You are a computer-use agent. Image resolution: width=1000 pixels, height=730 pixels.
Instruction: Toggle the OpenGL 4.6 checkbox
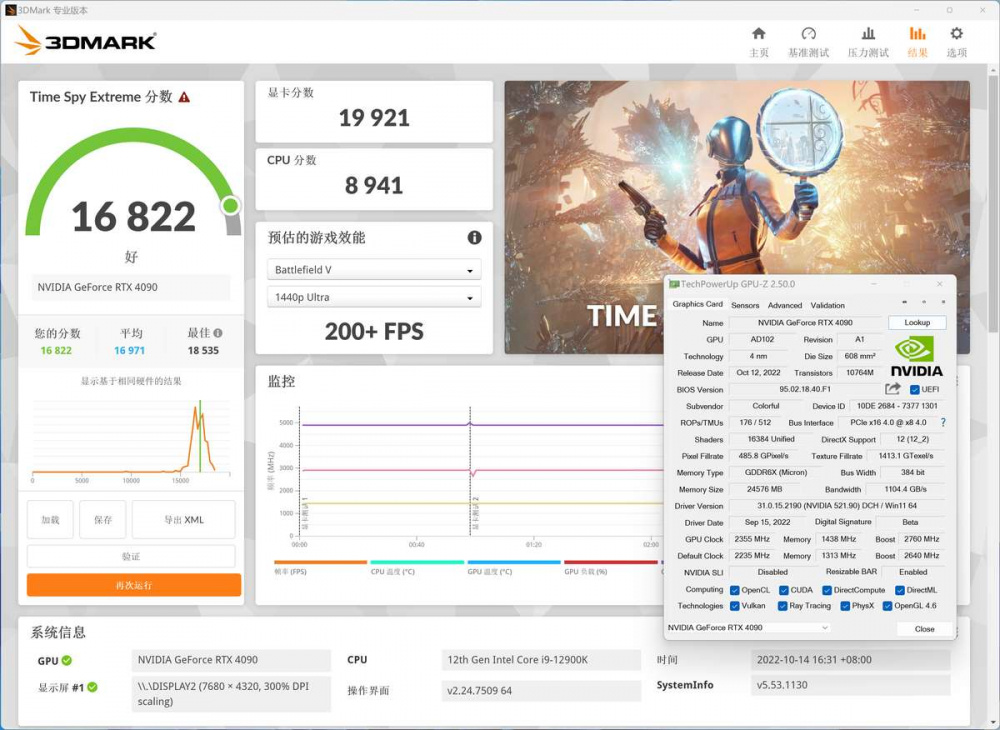point(887,606)
